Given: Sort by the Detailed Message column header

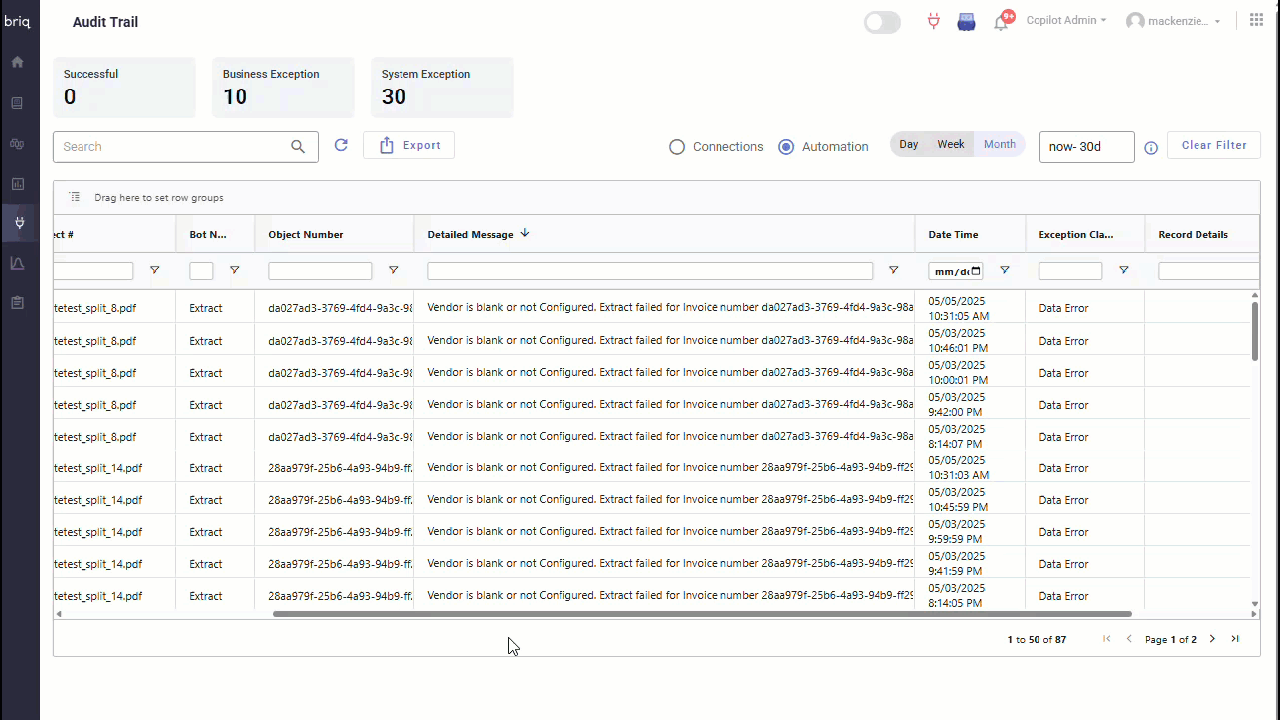Looking at the screenshot, I should (470, 234).
